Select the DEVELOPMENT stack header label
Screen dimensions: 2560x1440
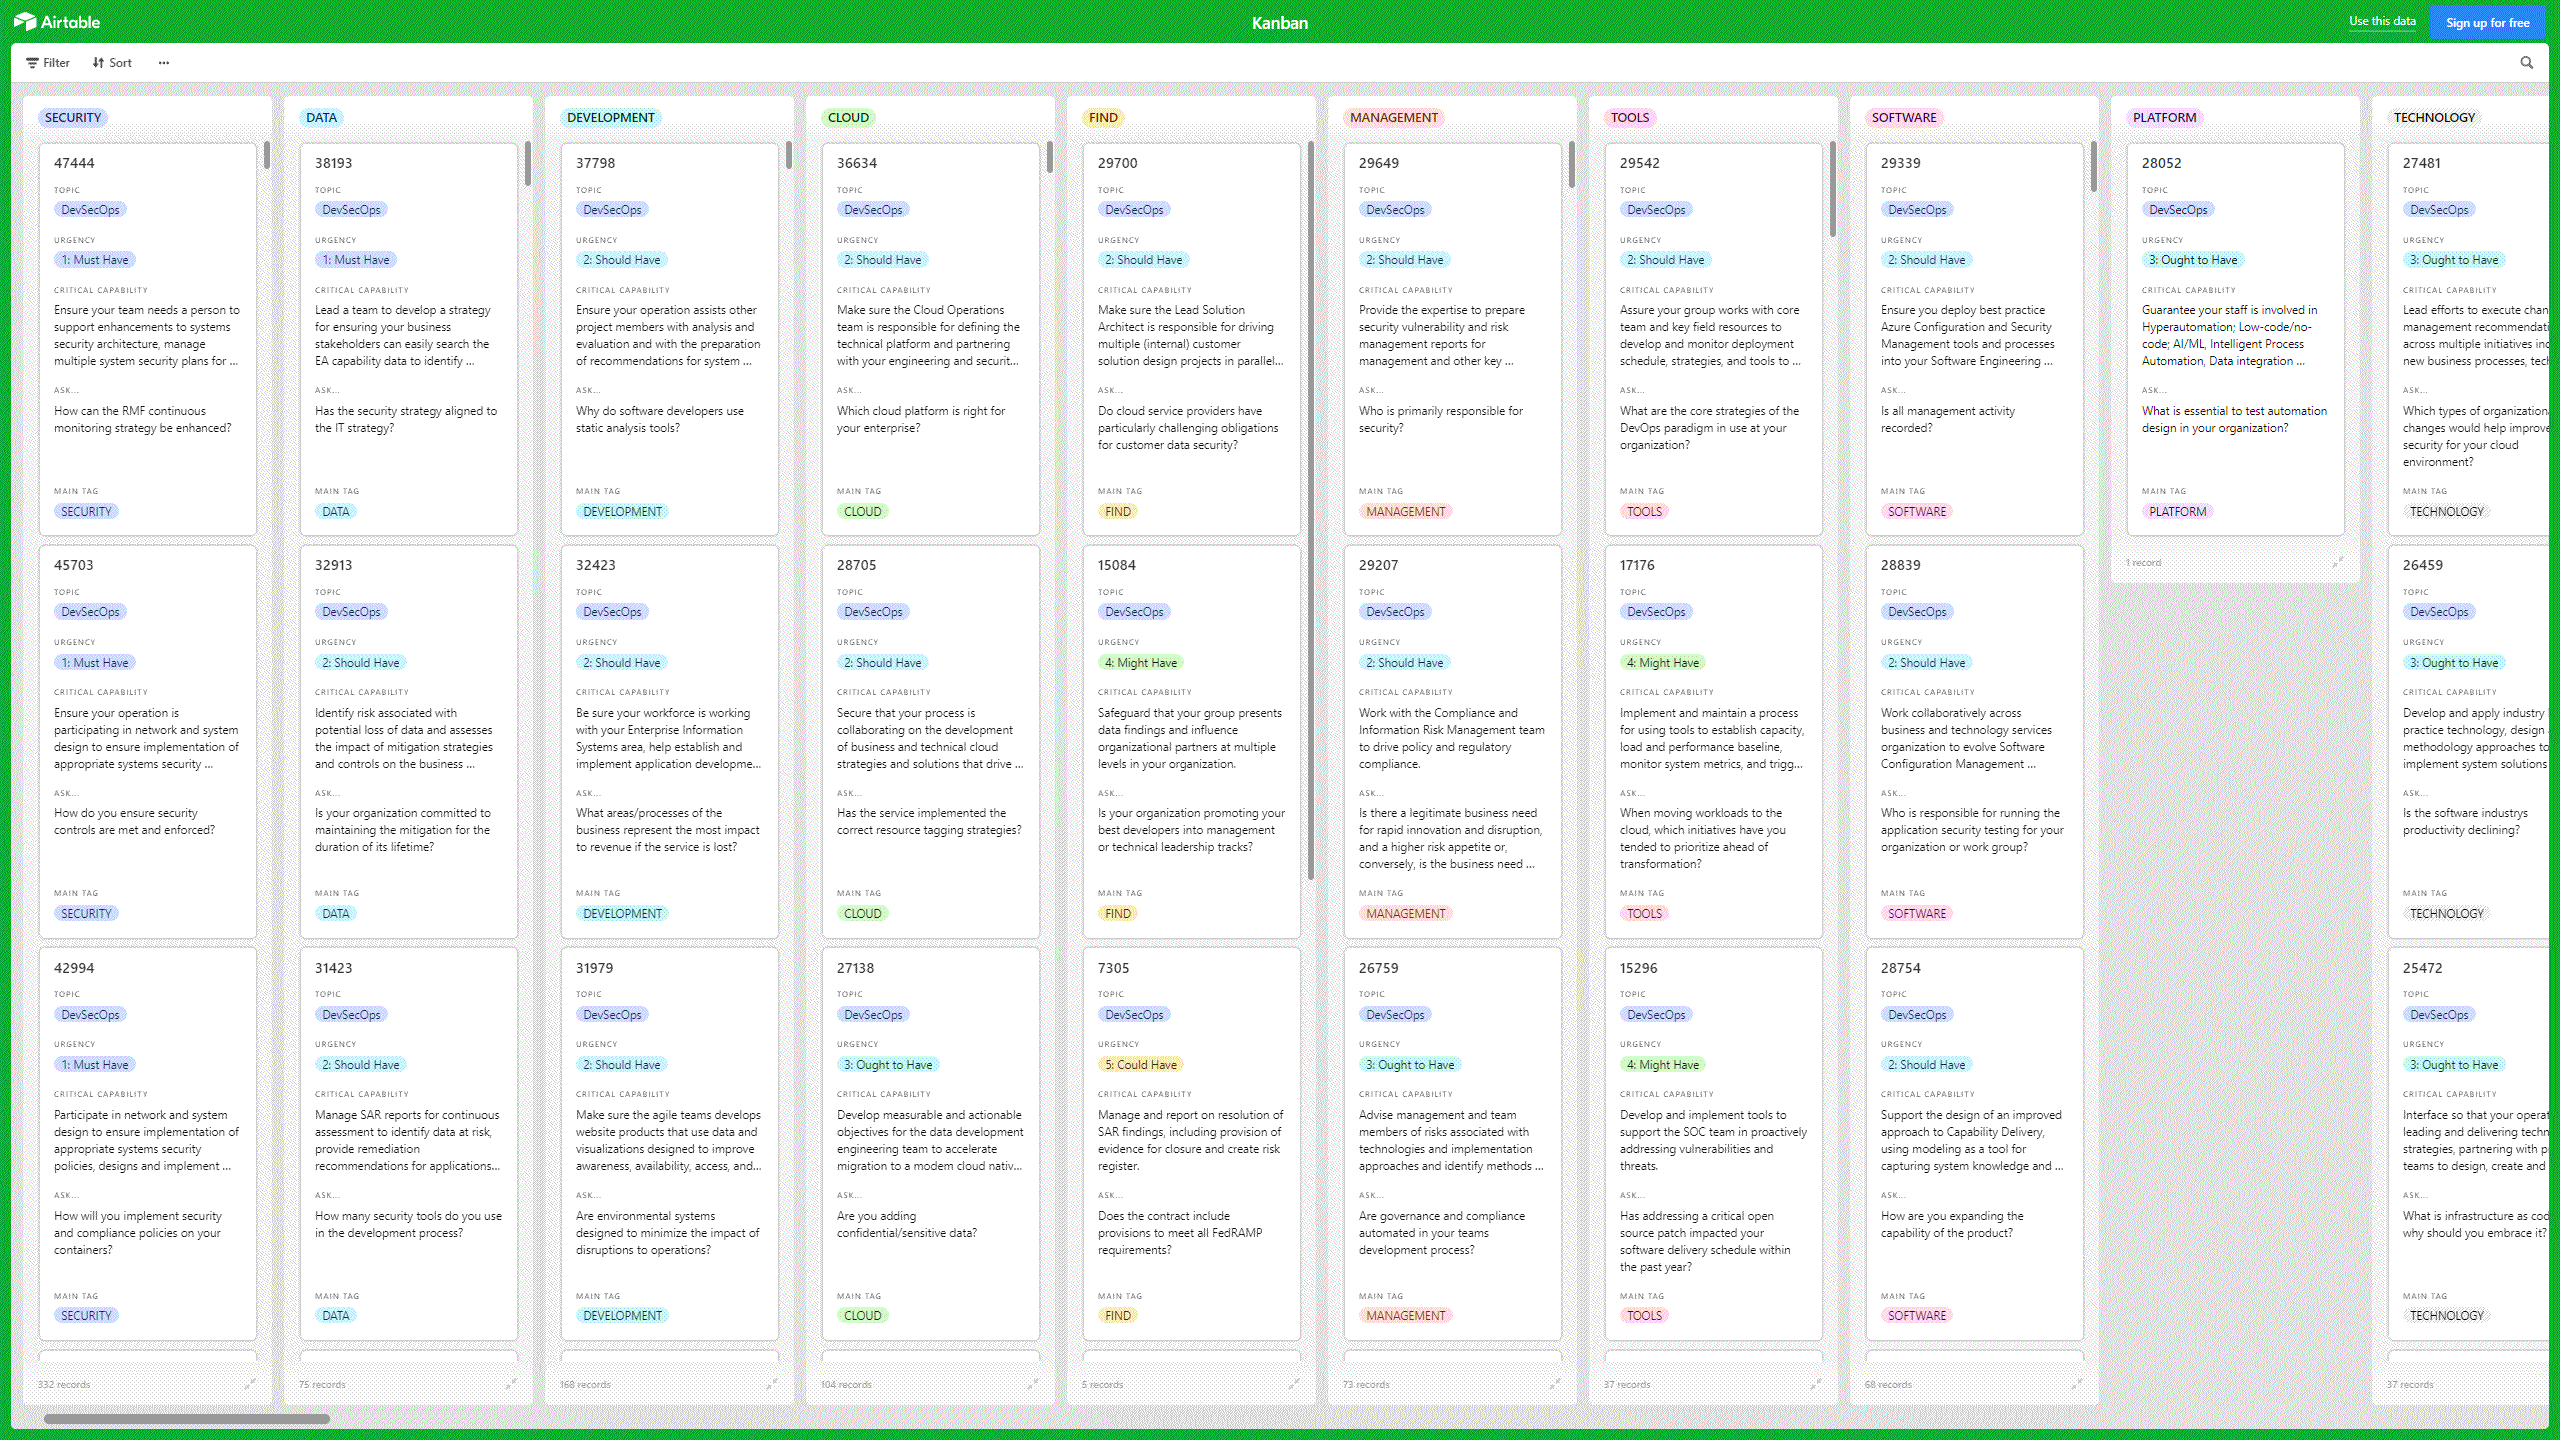(x=610, y=117)
